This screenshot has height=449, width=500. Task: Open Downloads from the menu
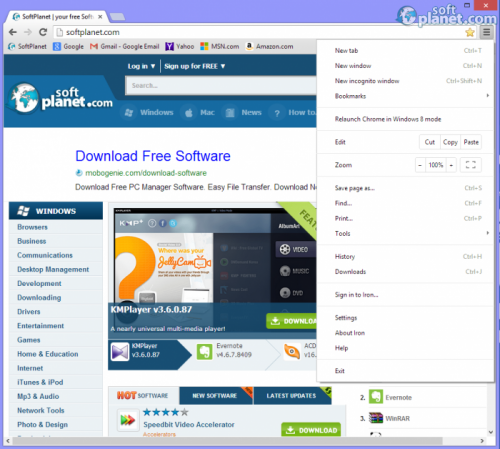[405, 272]
